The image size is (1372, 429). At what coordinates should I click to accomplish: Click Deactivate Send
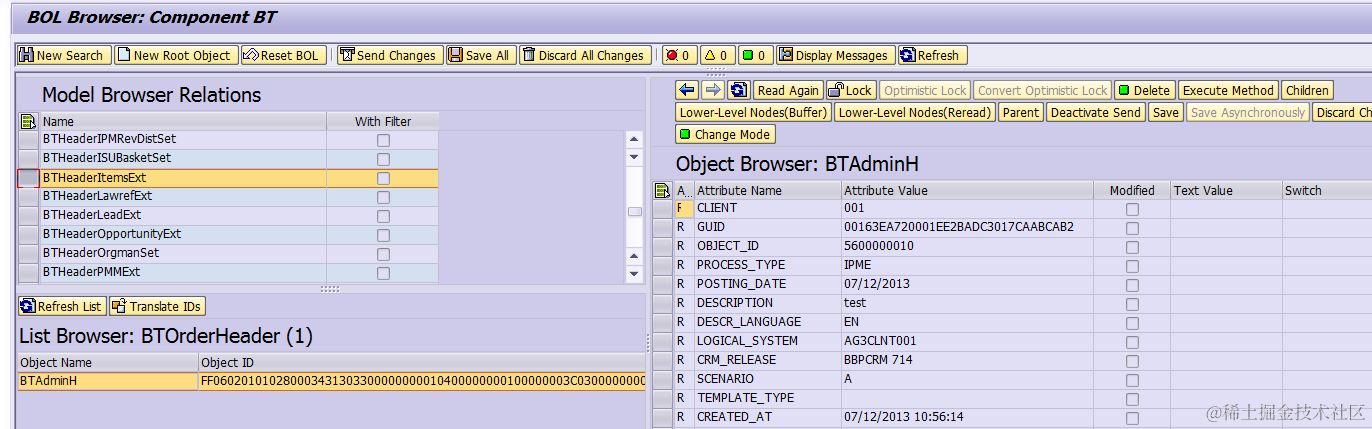point(1096,112)
